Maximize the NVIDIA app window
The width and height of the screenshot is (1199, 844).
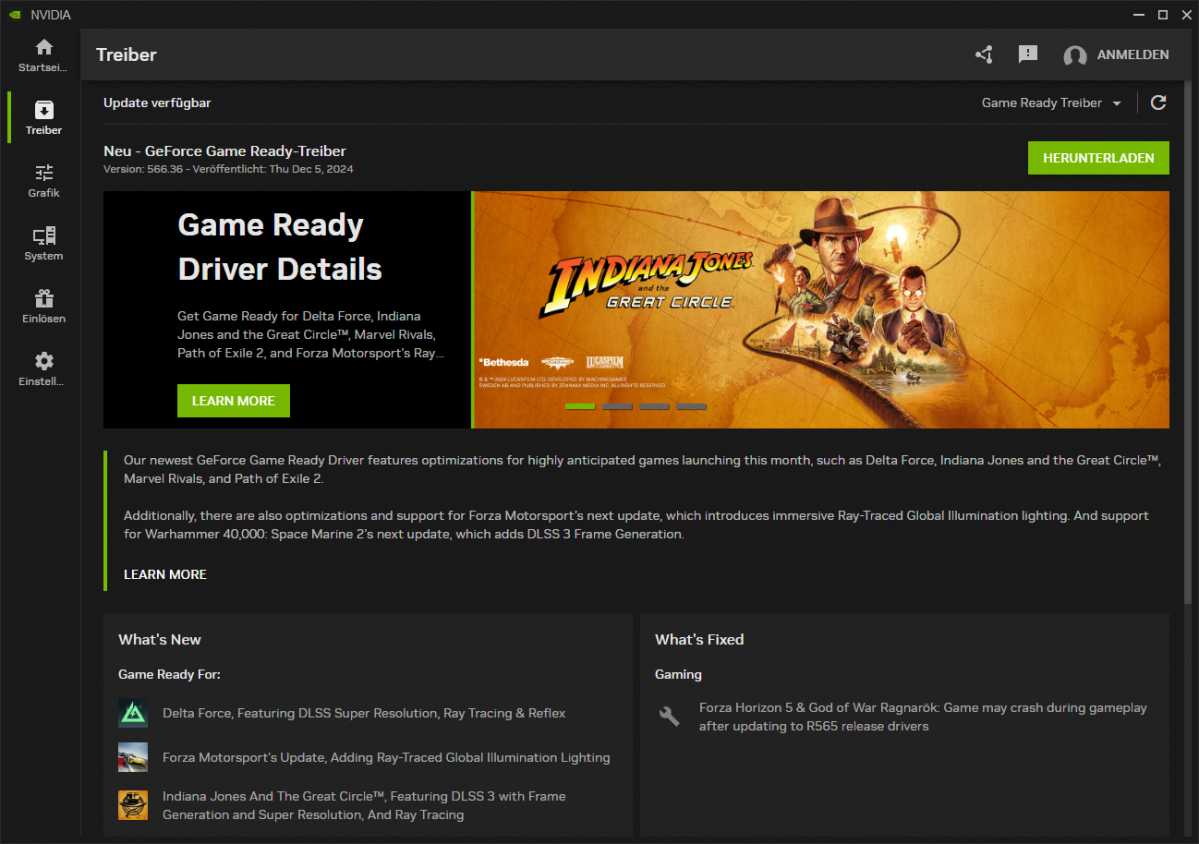1162,15
